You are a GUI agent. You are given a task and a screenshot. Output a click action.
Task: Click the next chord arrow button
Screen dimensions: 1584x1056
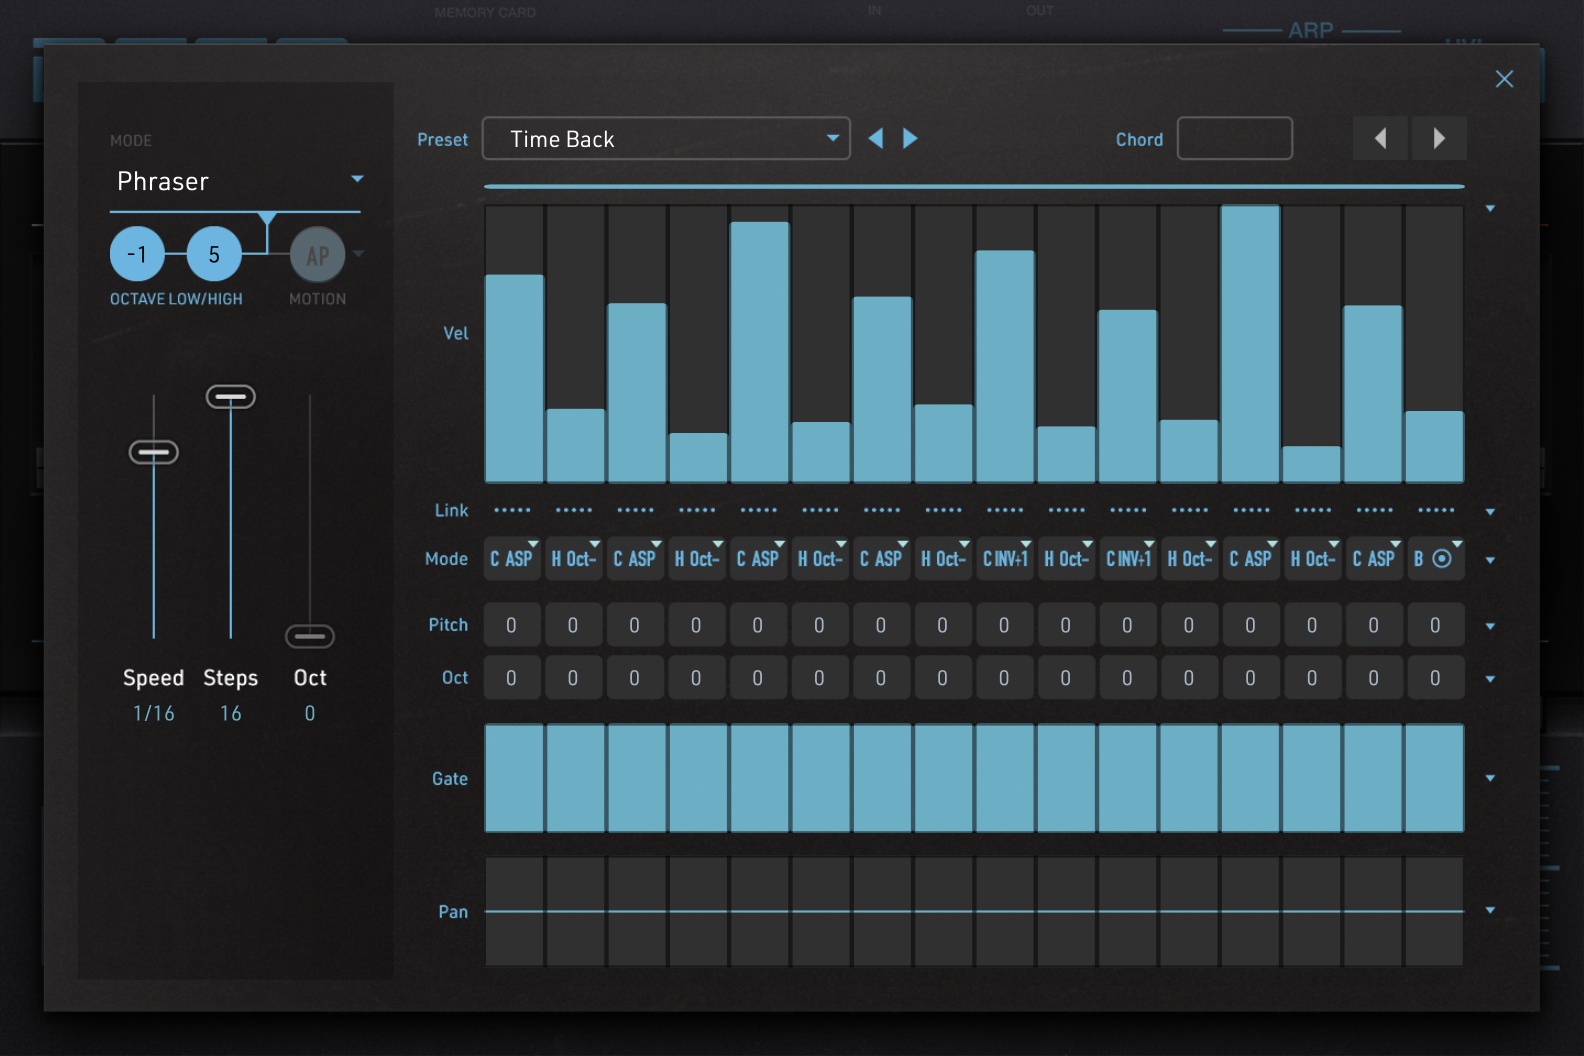coord(1438,138)
